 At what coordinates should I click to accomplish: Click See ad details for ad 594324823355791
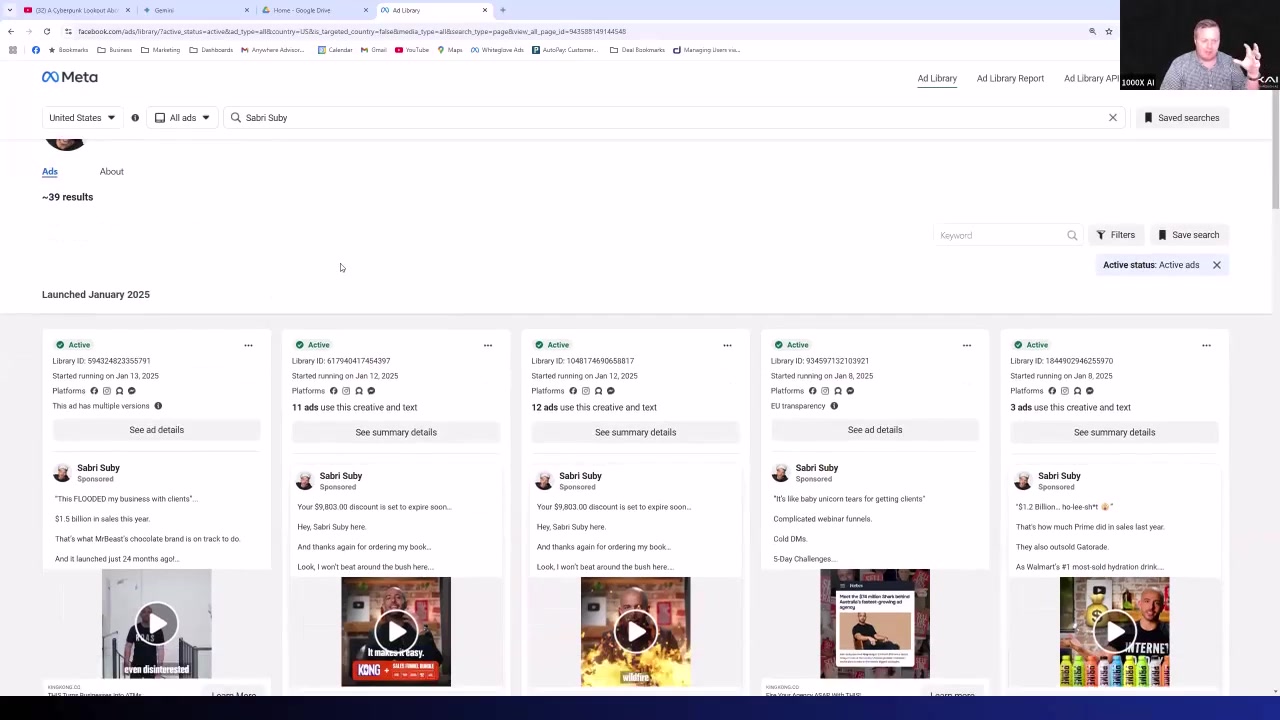156,430
